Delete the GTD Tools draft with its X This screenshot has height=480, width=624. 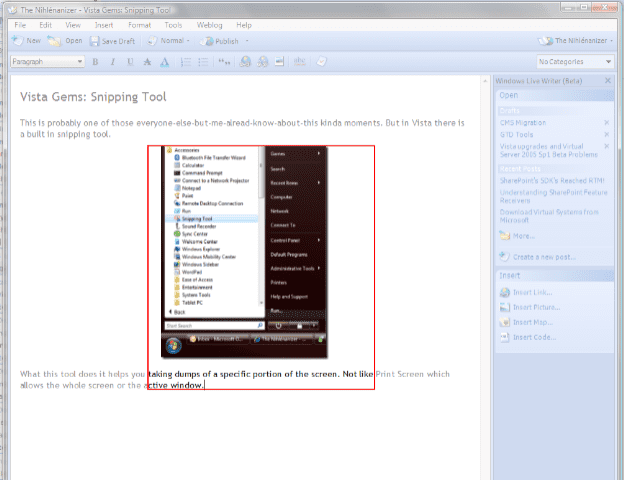[x=606, y=135]
